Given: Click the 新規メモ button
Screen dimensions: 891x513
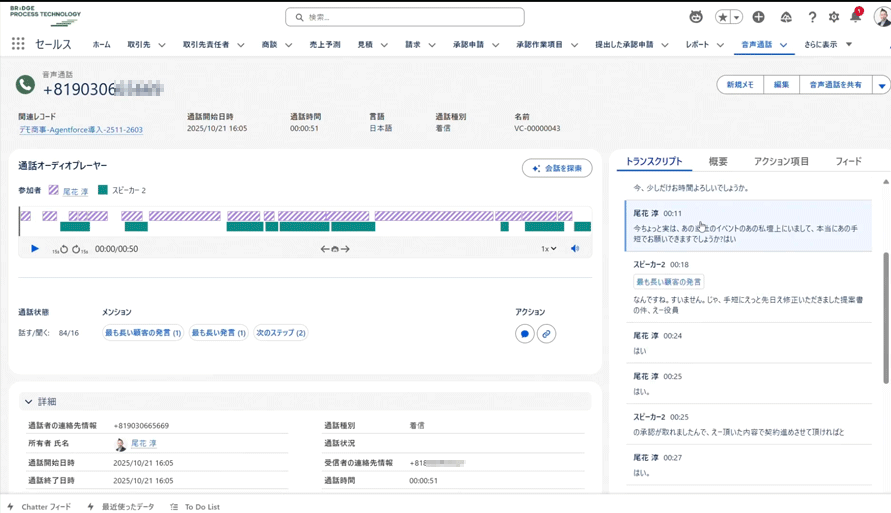Looking at the screenshot, I should point(740,85).
